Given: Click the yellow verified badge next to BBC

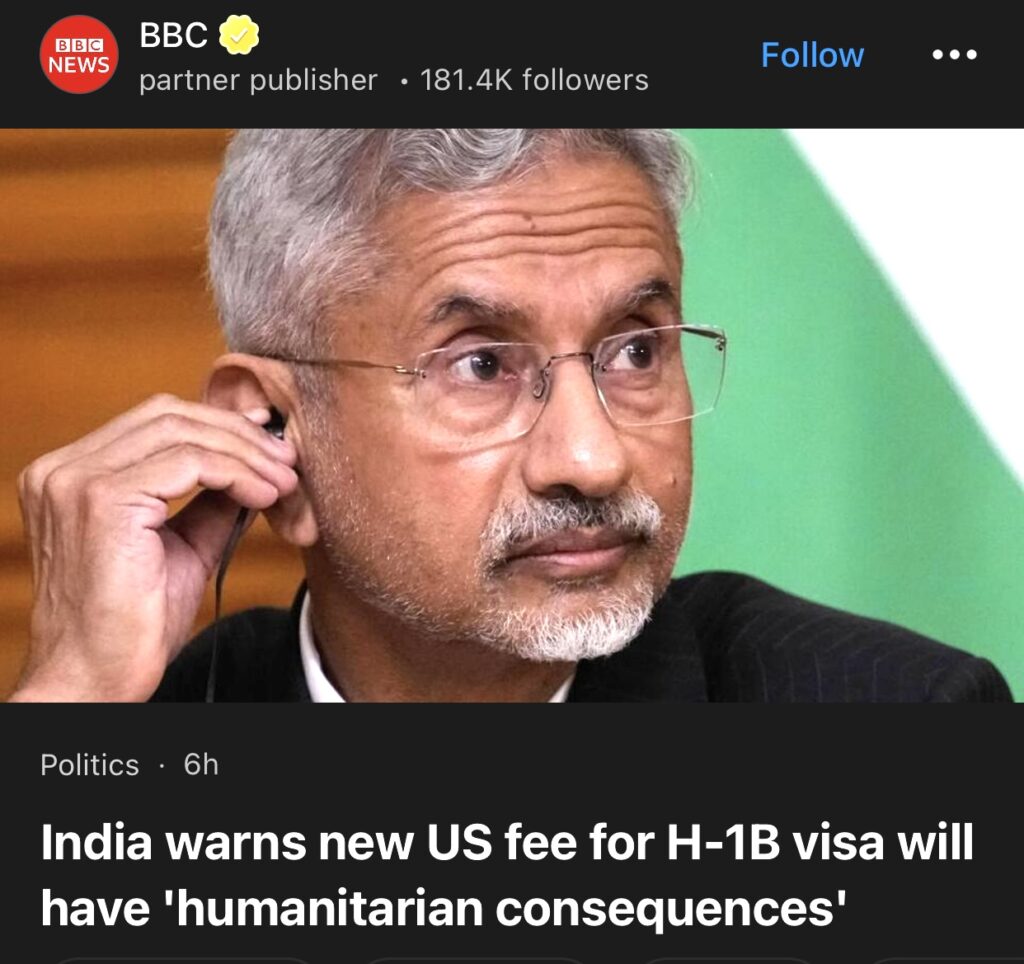Looking at the screenshot, I should [238, 35].
